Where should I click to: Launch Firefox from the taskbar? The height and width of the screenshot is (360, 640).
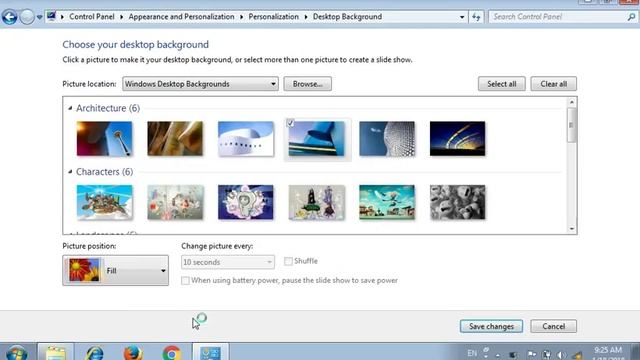[133, 353]
